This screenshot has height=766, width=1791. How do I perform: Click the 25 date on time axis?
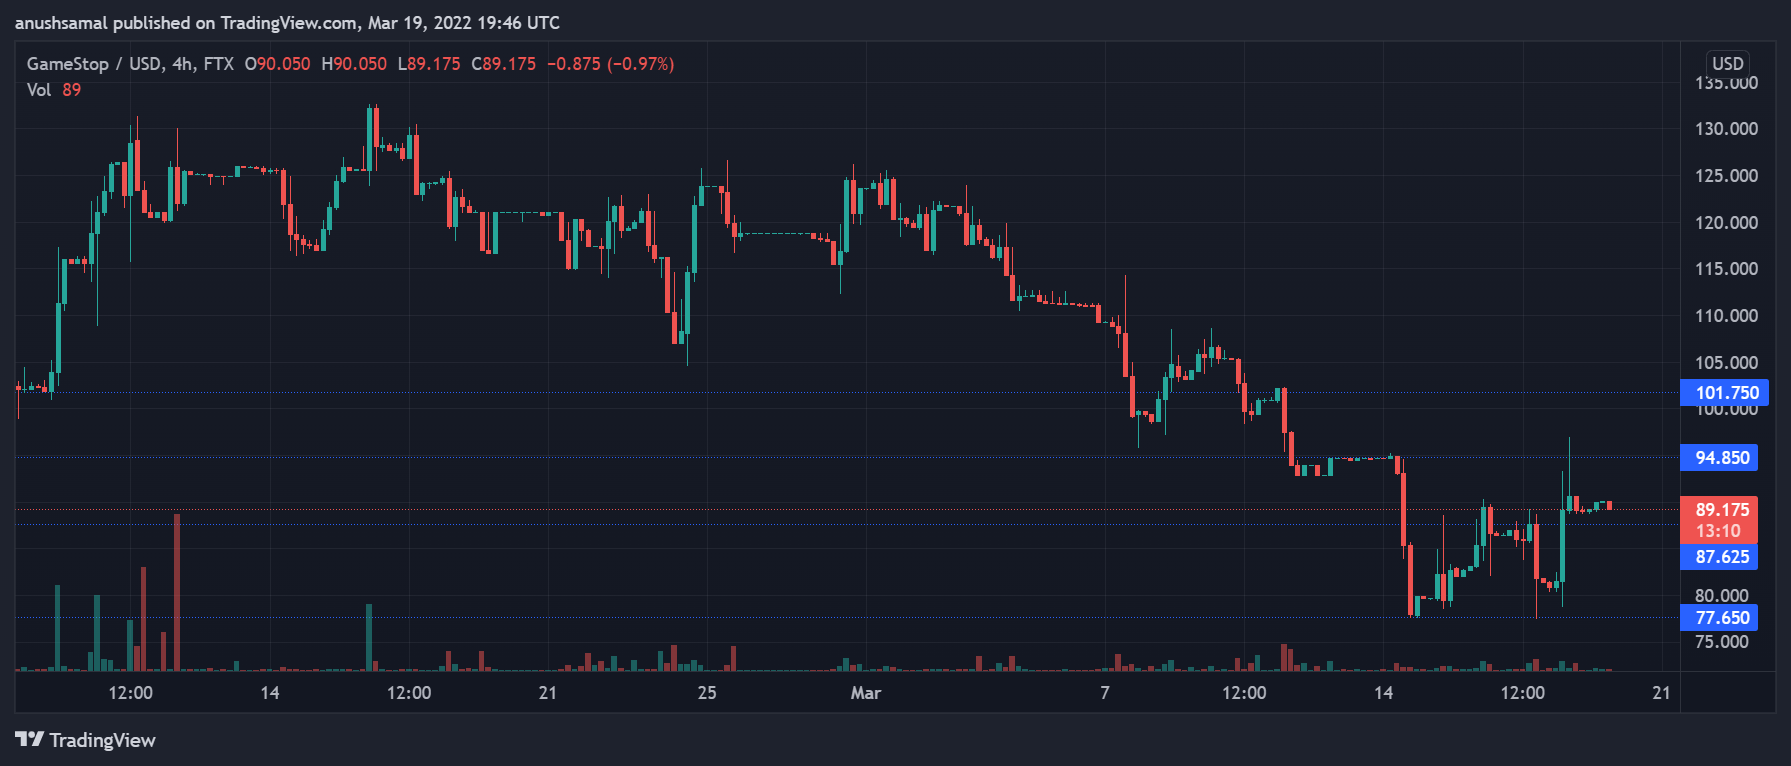707,693
